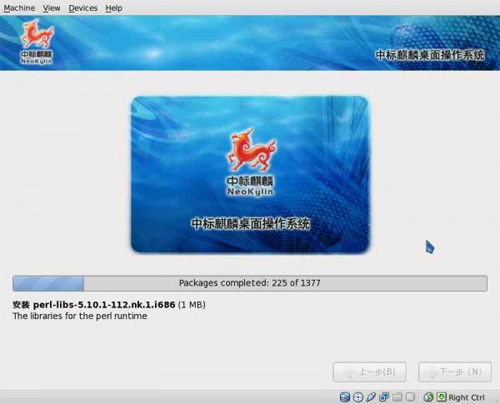Click the 下一步(N) next button
This screenshot has width=500, height=404.
[455, 372]
